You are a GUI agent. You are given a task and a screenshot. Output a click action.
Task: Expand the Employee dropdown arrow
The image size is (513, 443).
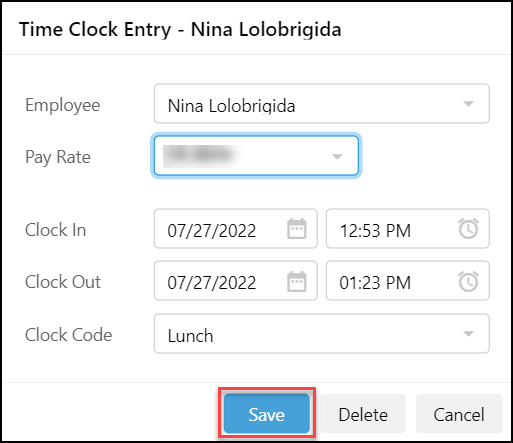tap(468, 104)
